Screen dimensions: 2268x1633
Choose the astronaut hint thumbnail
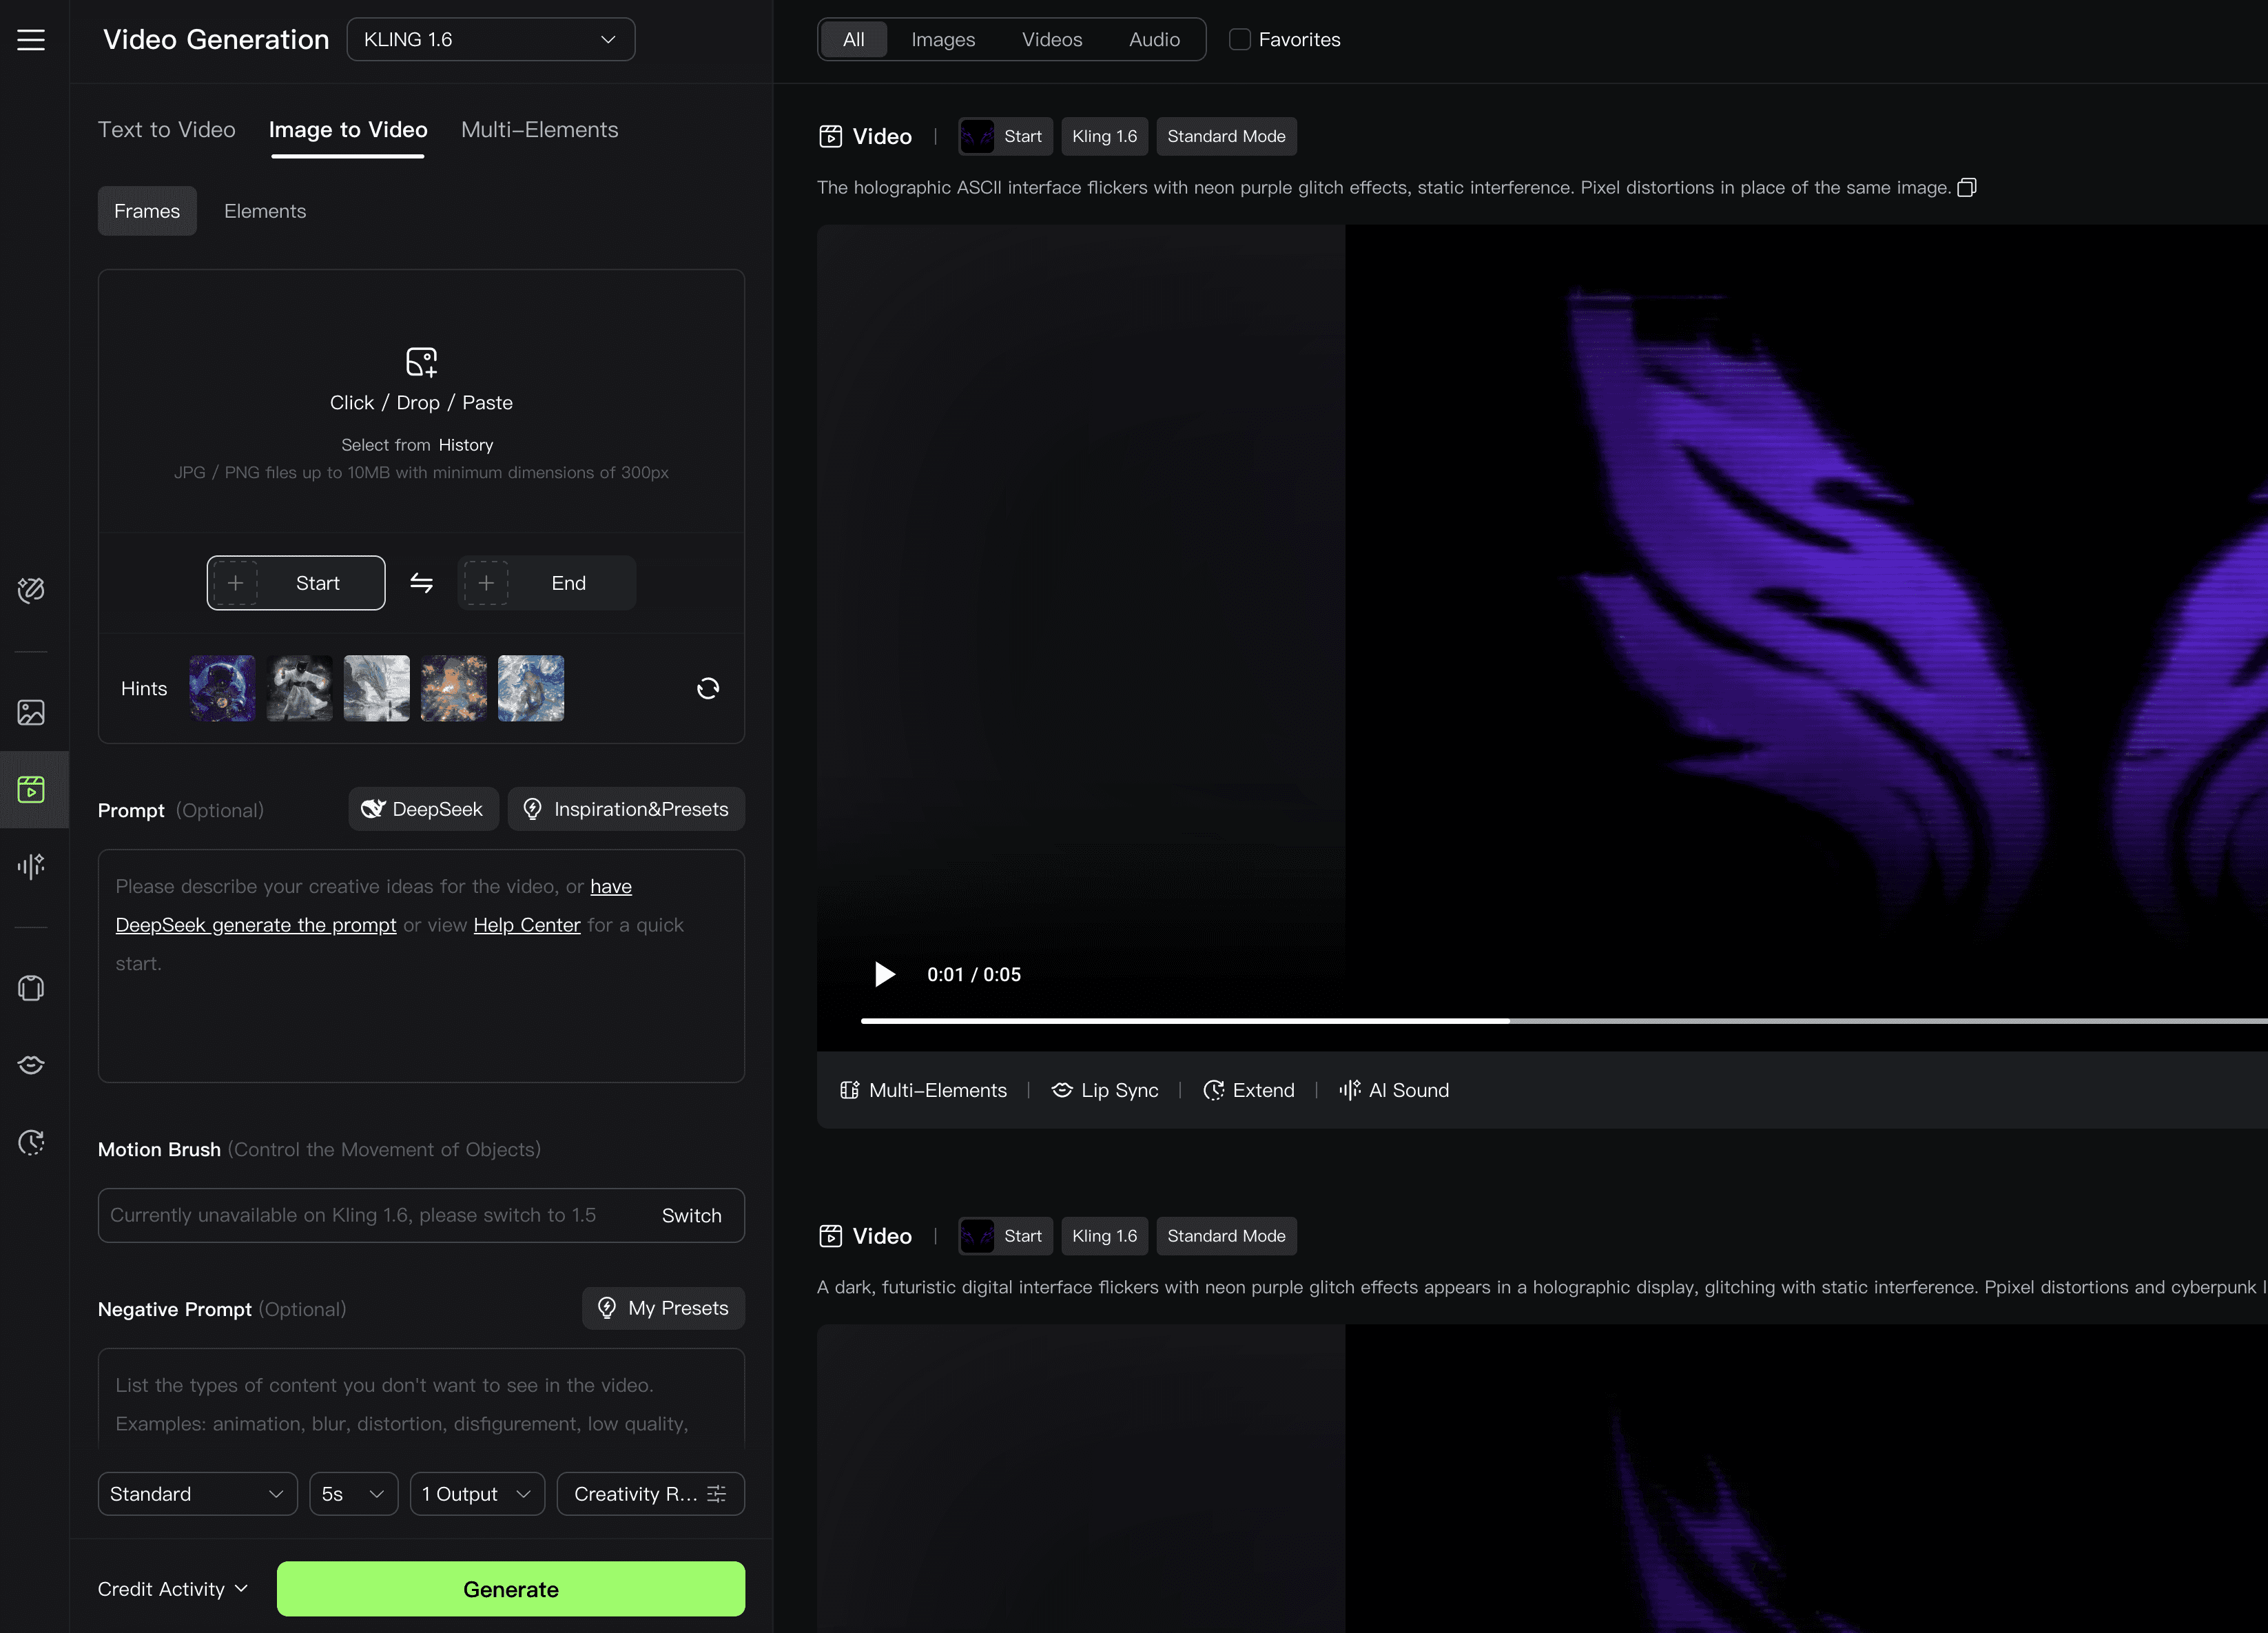tap(222, 688)
